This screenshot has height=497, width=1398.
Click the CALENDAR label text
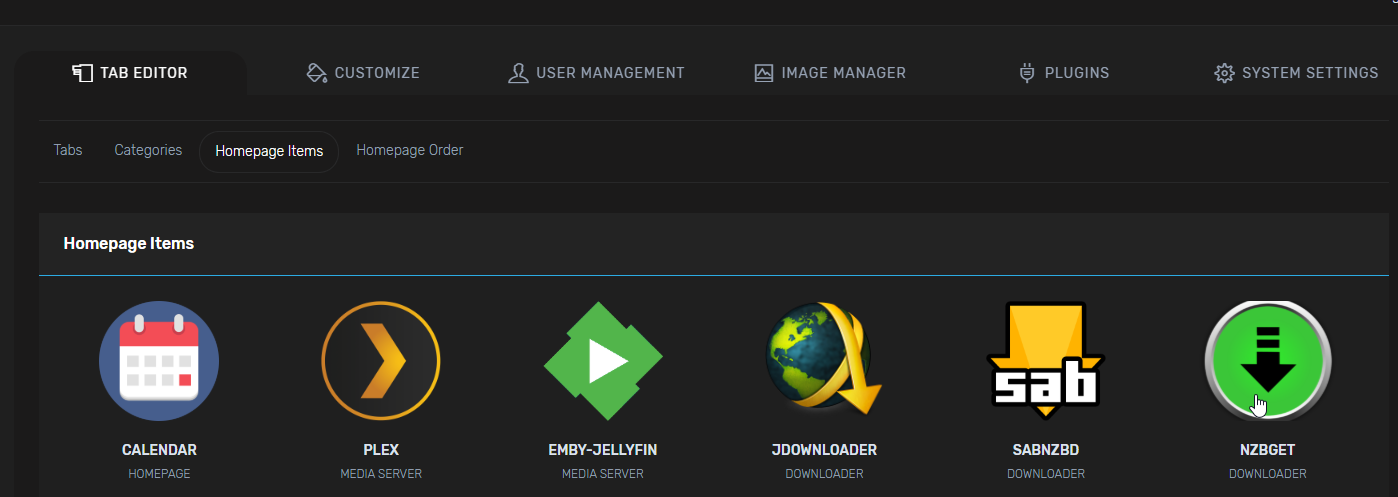[159, 450]
